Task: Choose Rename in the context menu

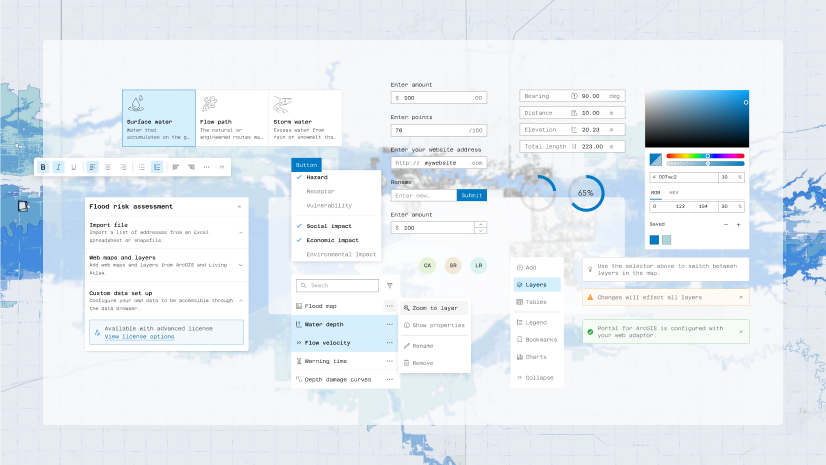Action: tap(434, 346)
